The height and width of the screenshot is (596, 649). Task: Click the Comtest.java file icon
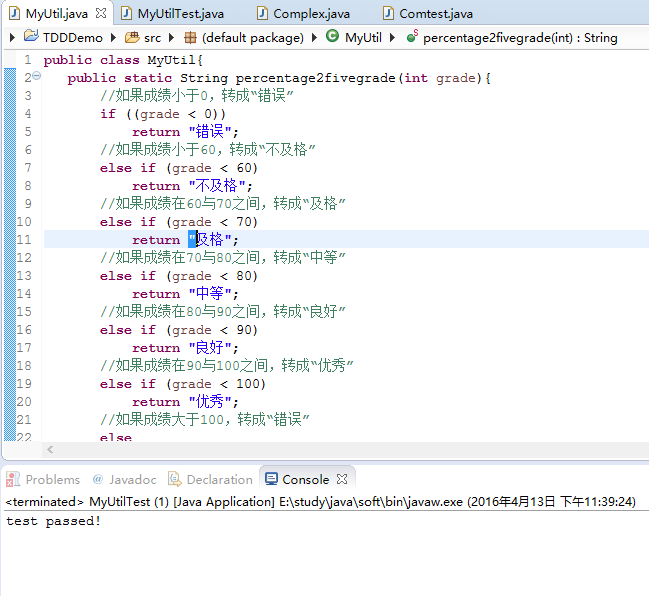(388, 13)
